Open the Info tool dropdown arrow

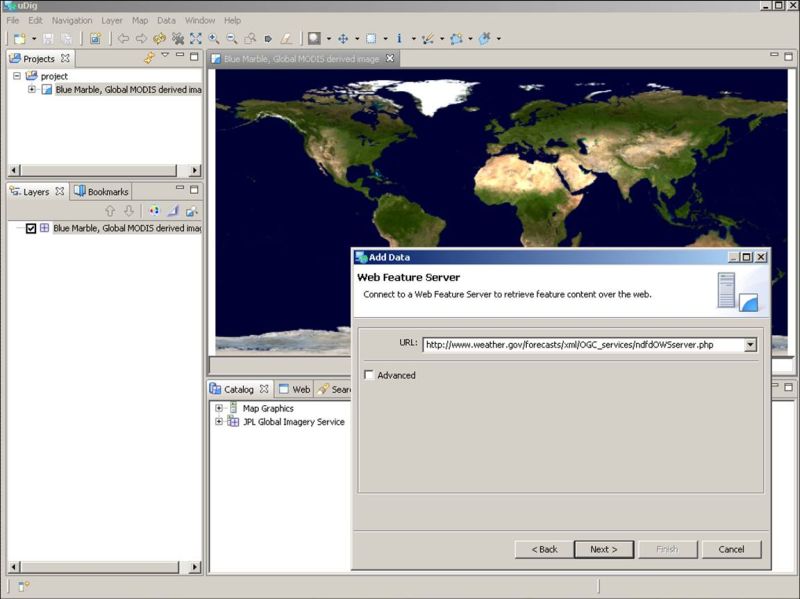coord(414,39)
